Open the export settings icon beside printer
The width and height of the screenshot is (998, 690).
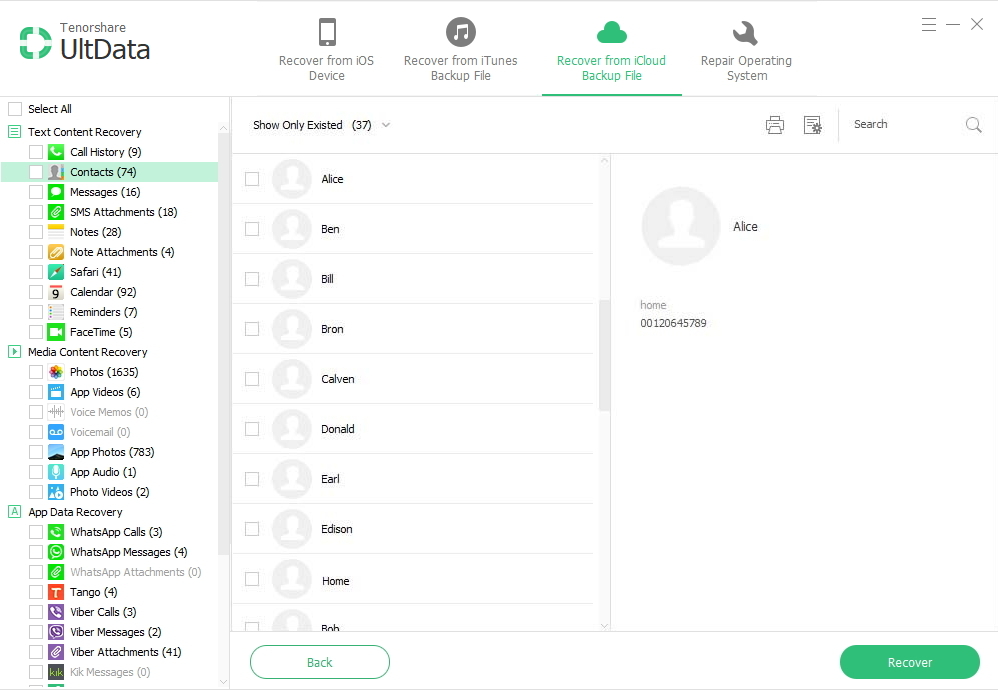click(812, 125)
